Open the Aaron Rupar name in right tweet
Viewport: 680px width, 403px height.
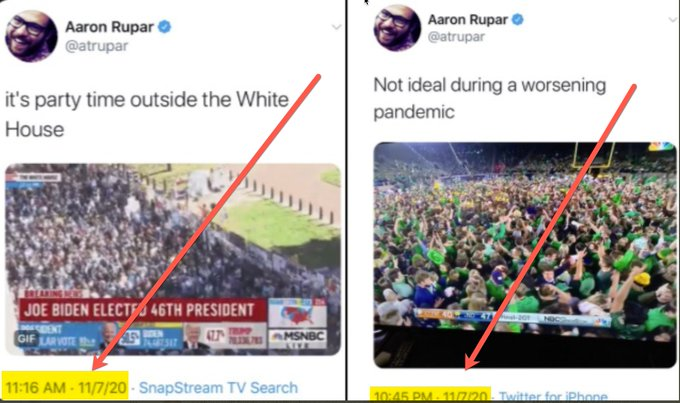(x=468, y=20)
